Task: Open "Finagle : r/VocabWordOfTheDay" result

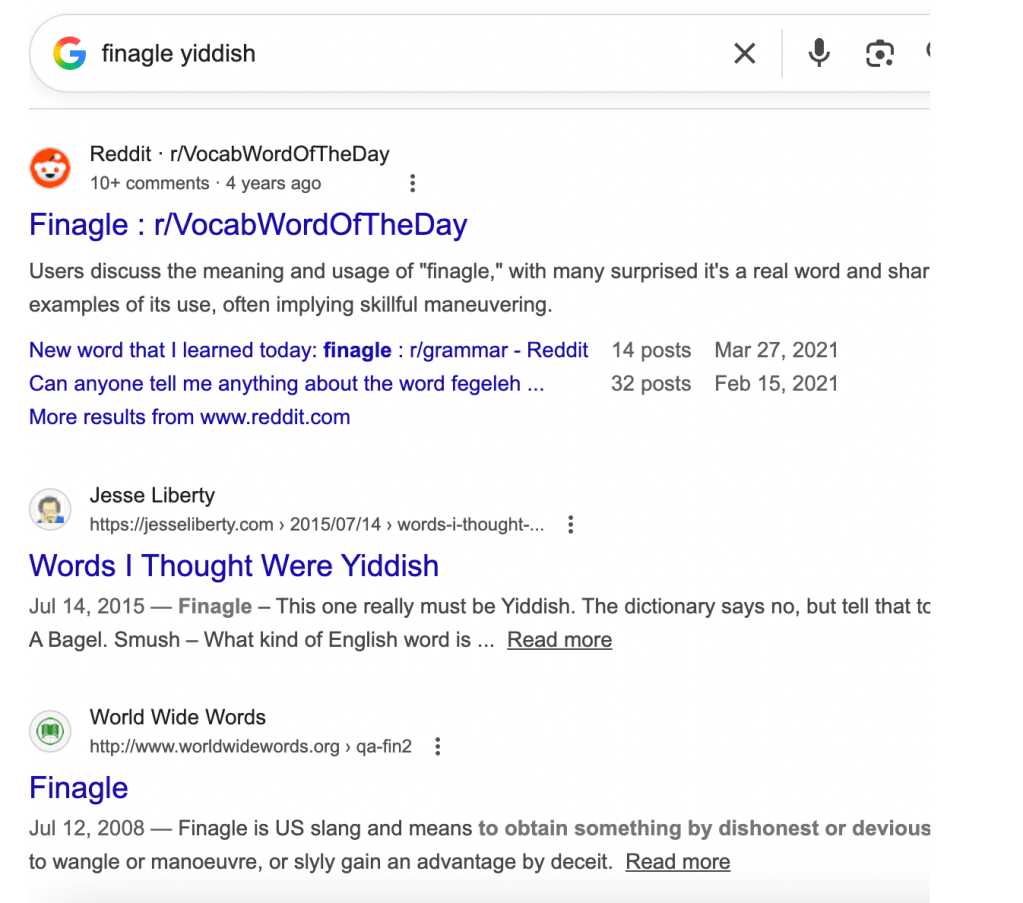Action: [x=248, y=224]
